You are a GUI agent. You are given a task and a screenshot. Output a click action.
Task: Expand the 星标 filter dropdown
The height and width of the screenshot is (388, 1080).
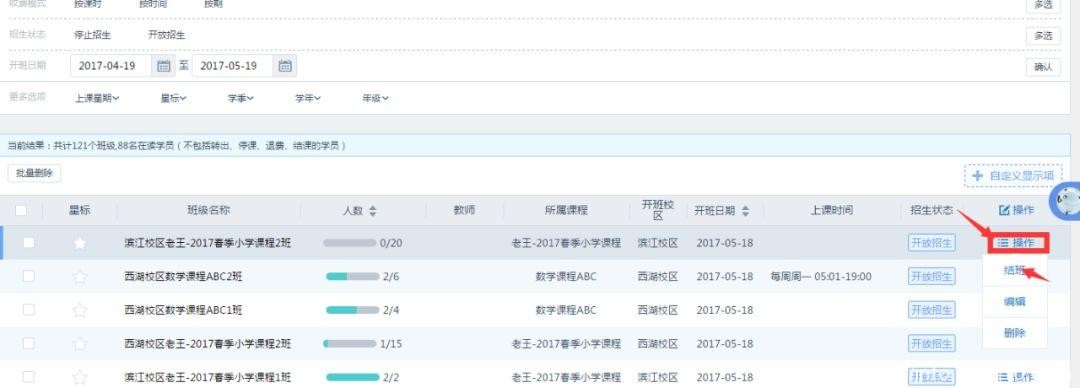[x=174, y=99]
